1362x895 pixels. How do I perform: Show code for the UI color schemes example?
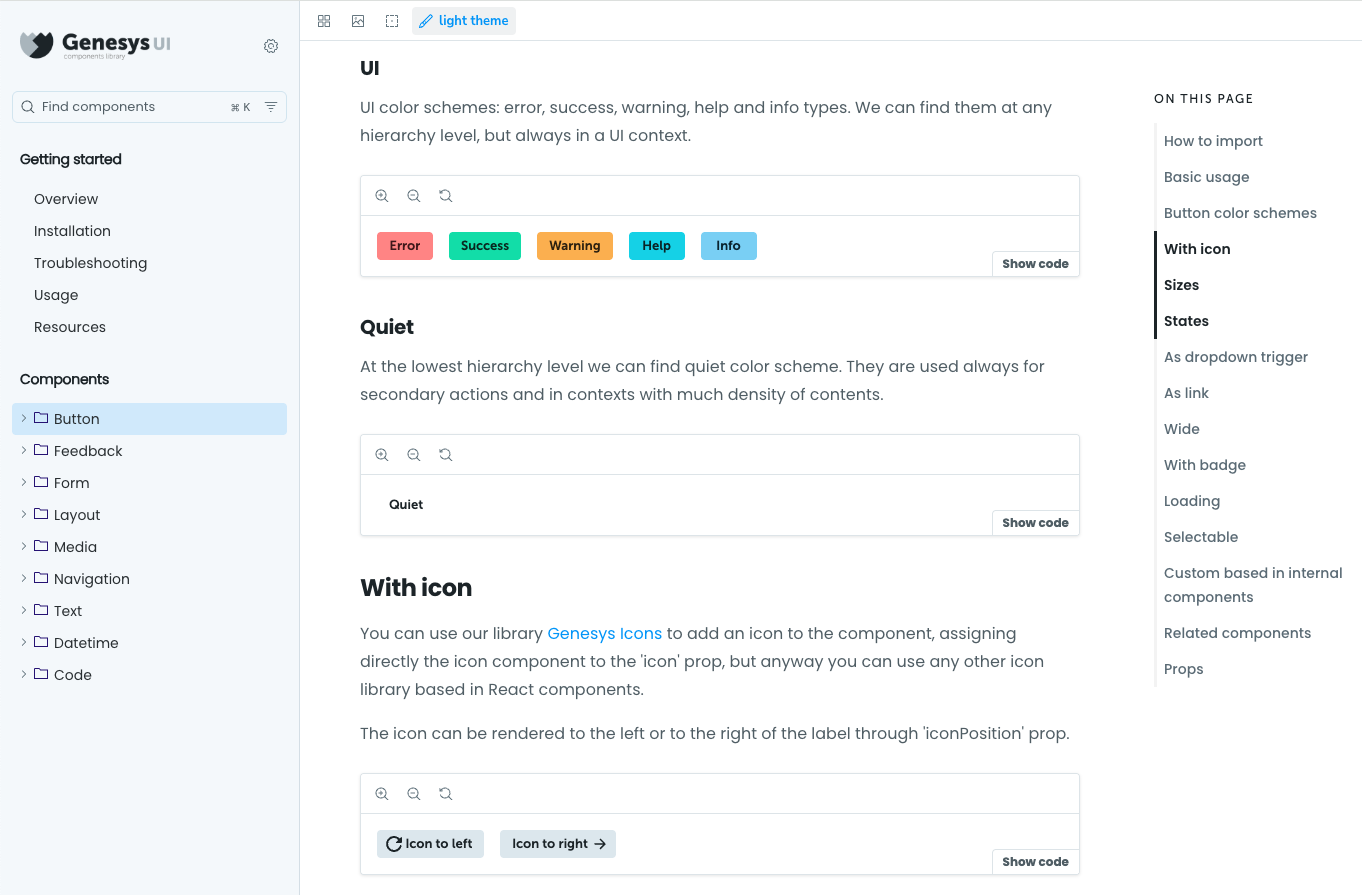(x=1035, y=263)
